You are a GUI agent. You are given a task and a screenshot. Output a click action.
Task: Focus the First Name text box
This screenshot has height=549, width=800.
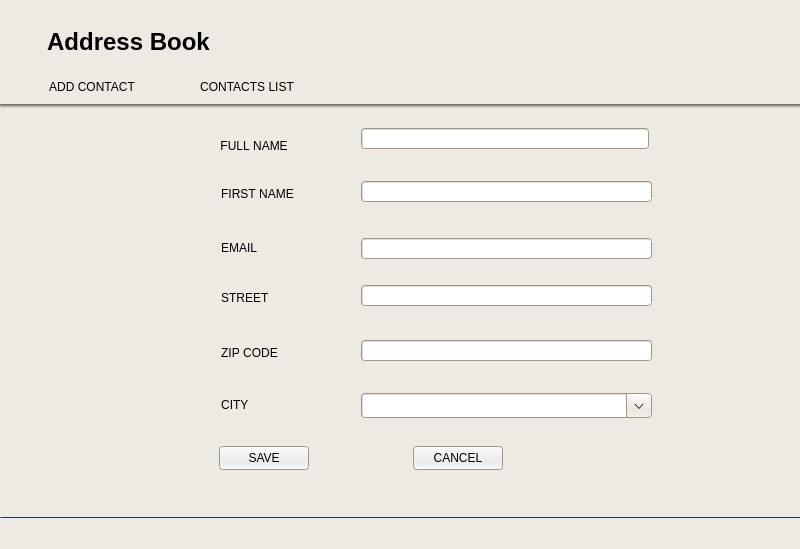click(507, 192)
